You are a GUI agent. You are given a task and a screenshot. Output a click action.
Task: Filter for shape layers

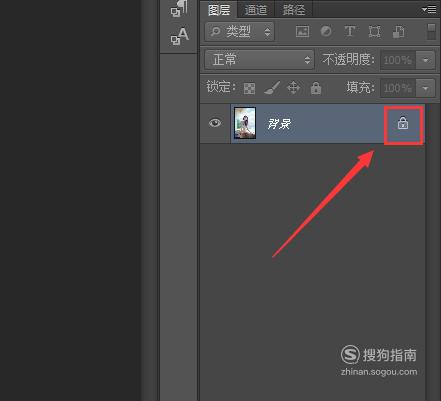click(x=374, y=32)
